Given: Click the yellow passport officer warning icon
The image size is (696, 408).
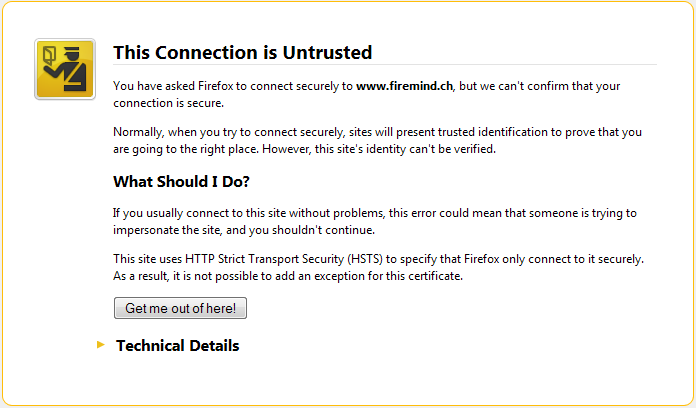Looking at the screenshot, I should click(65, 69).
